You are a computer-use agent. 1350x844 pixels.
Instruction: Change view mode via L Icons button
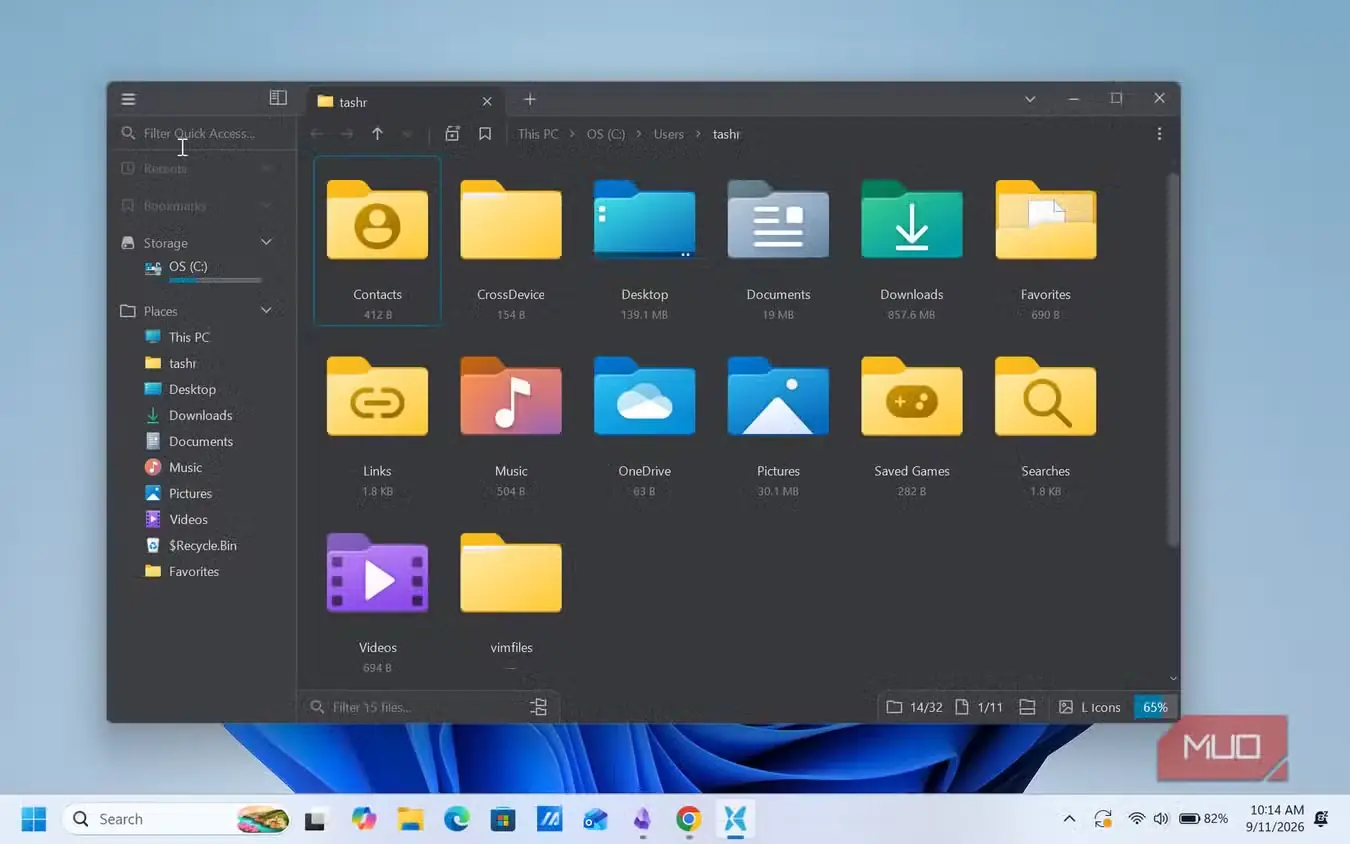coord(1090,707)
